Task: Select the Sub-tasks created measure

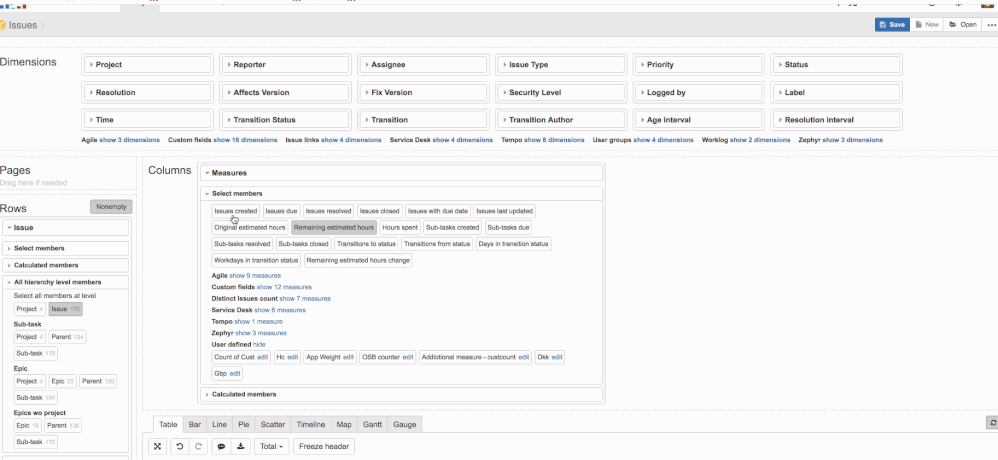Action: [x=453, y=227]
